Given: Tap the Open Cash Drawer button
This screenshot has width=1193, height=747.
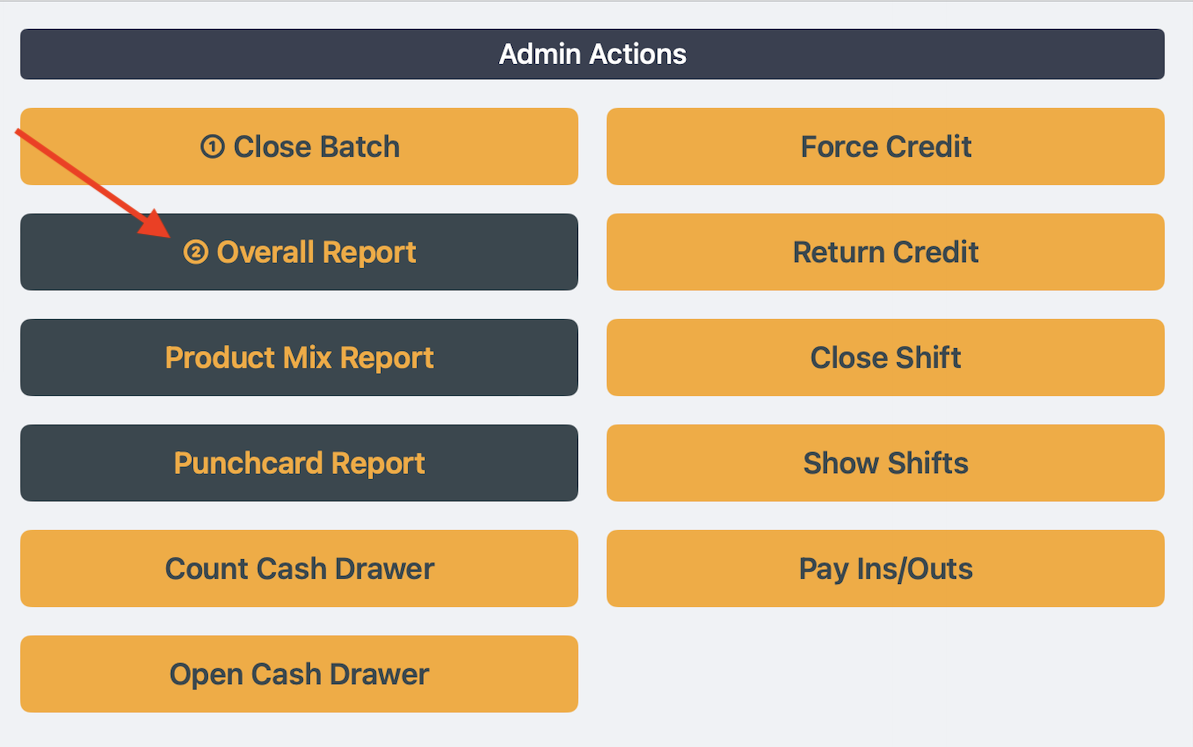Looking at the screenshot, I should pos(299,674).
